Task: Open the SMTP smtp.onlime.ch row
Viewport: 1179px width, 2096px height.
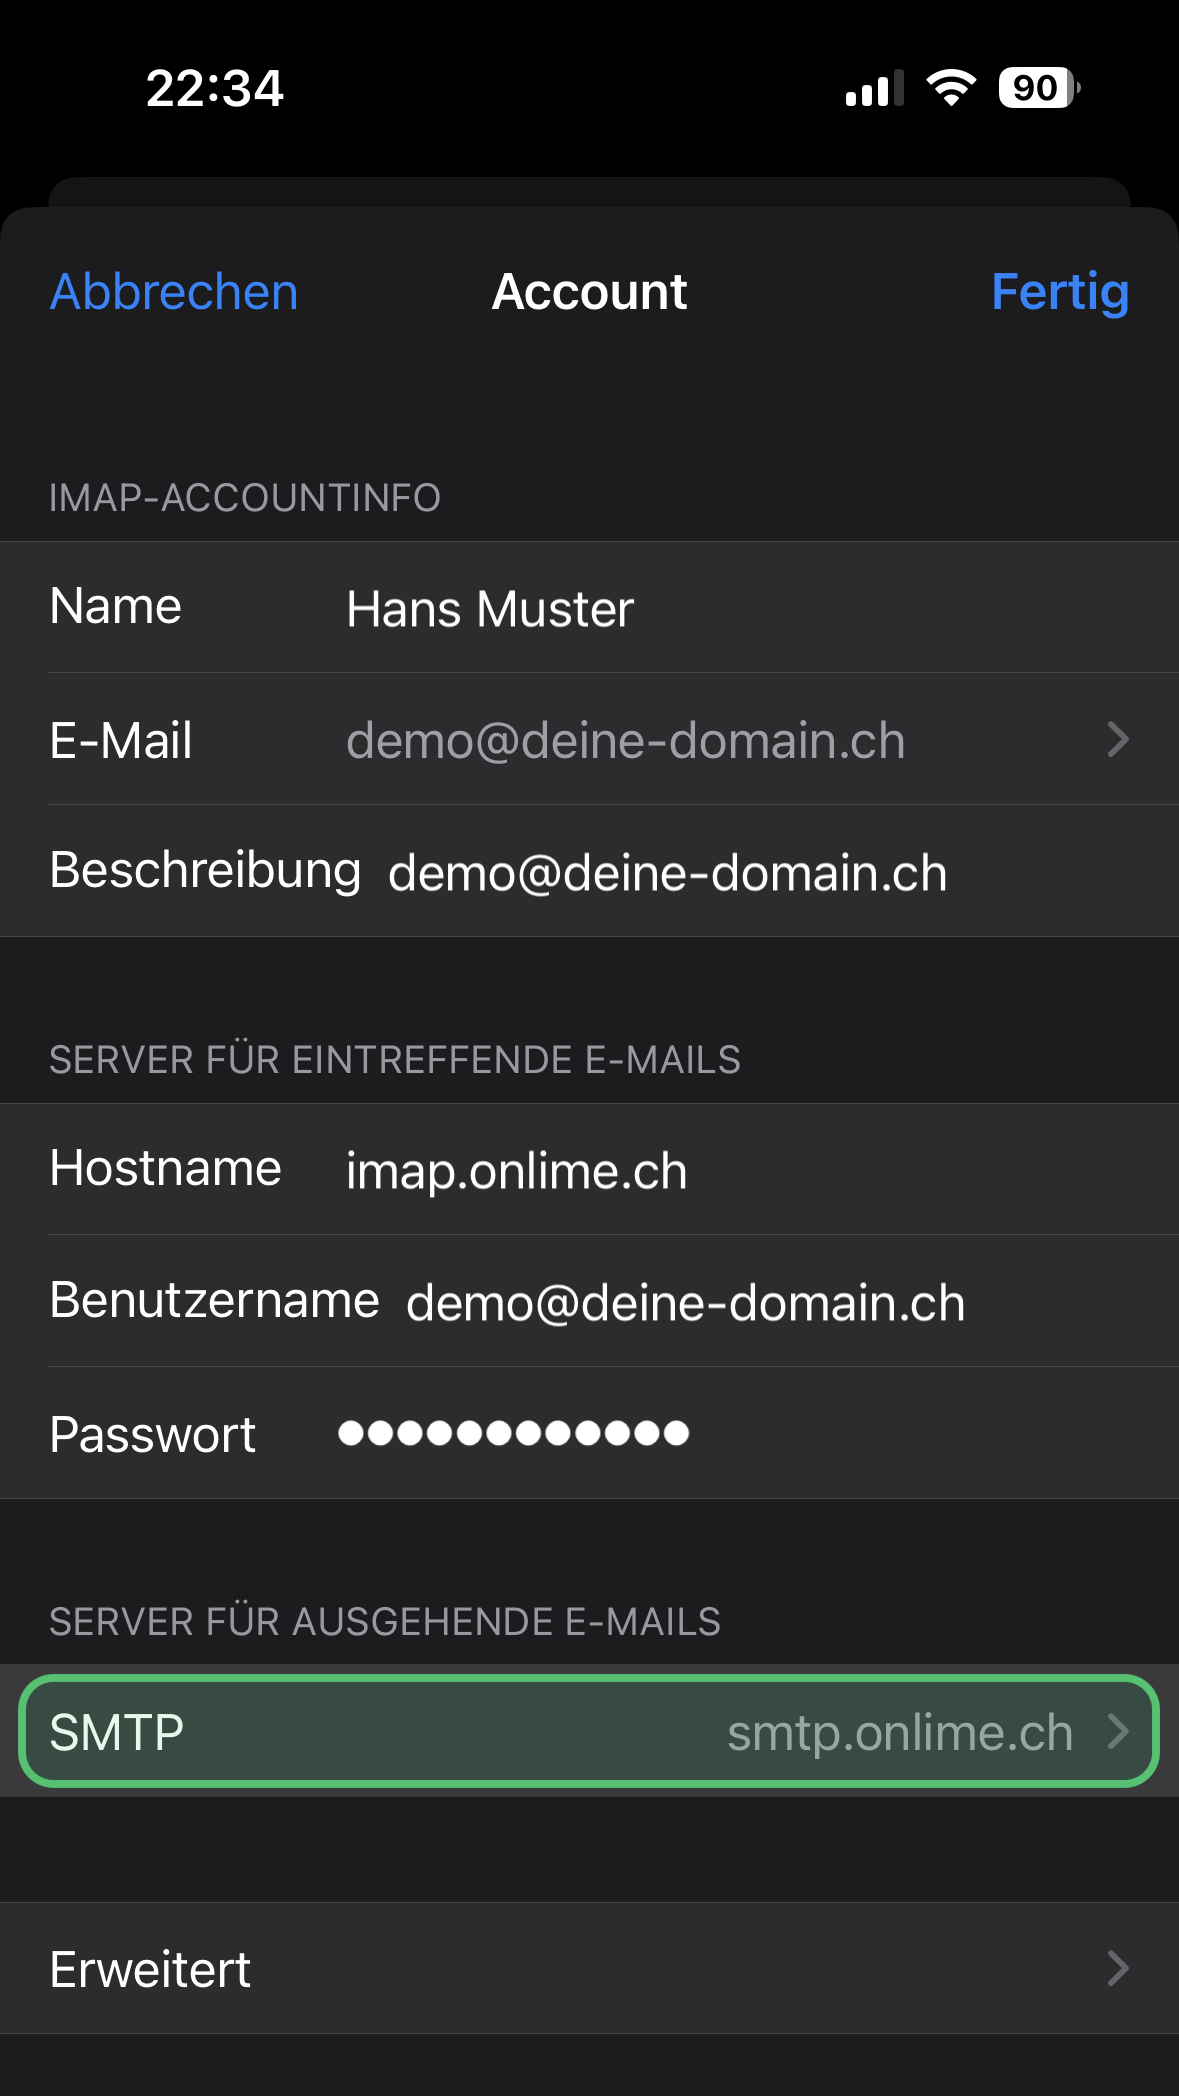Action: tap(589, 1731)
